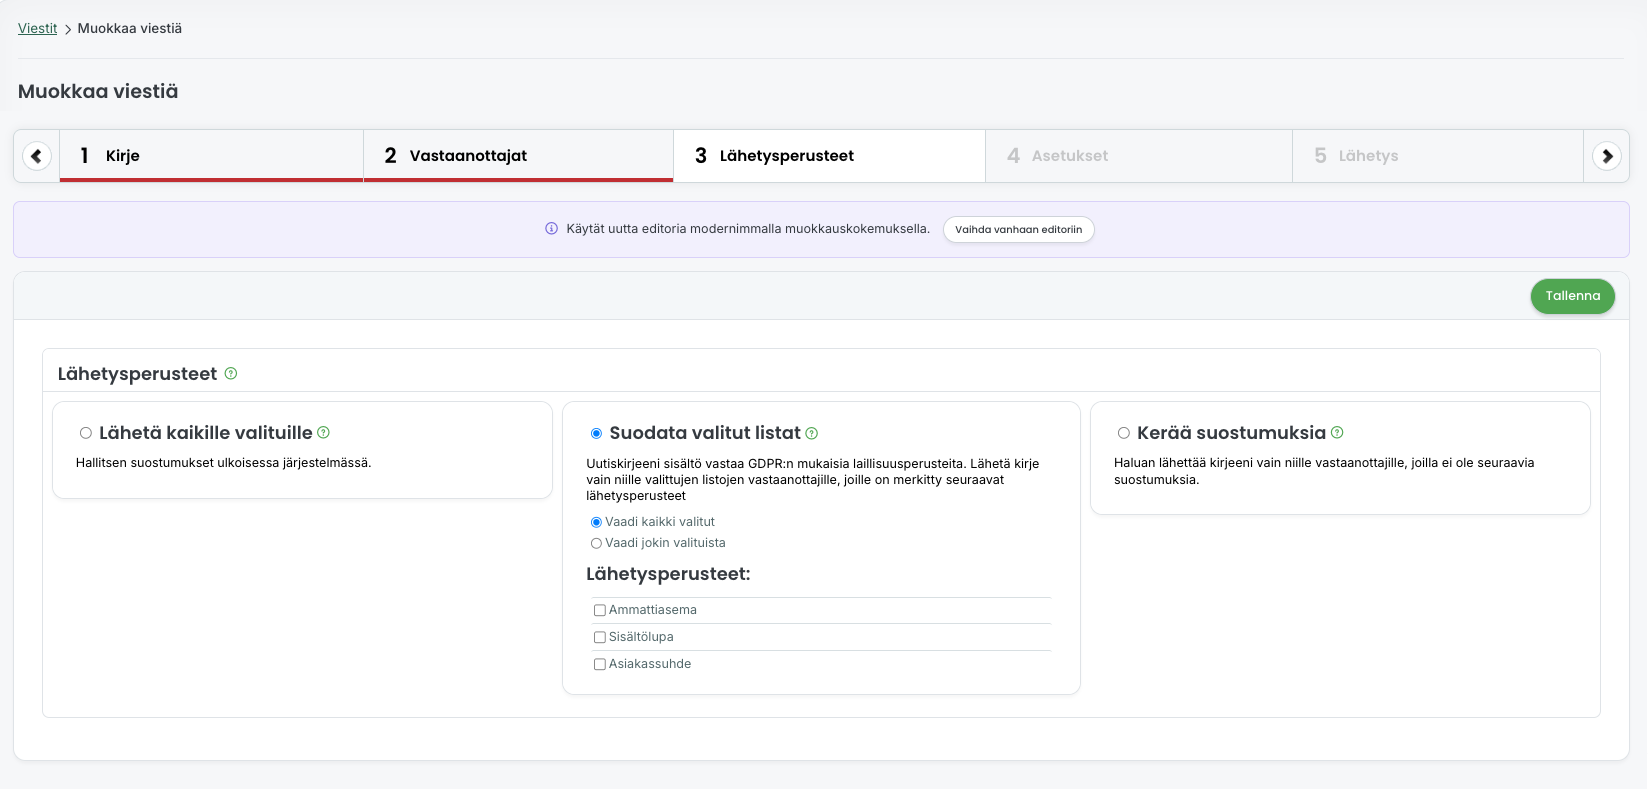Screen dimensions: 1648x789
Task: Click the previous step arrow icon
Action: (x=37, y=156)
